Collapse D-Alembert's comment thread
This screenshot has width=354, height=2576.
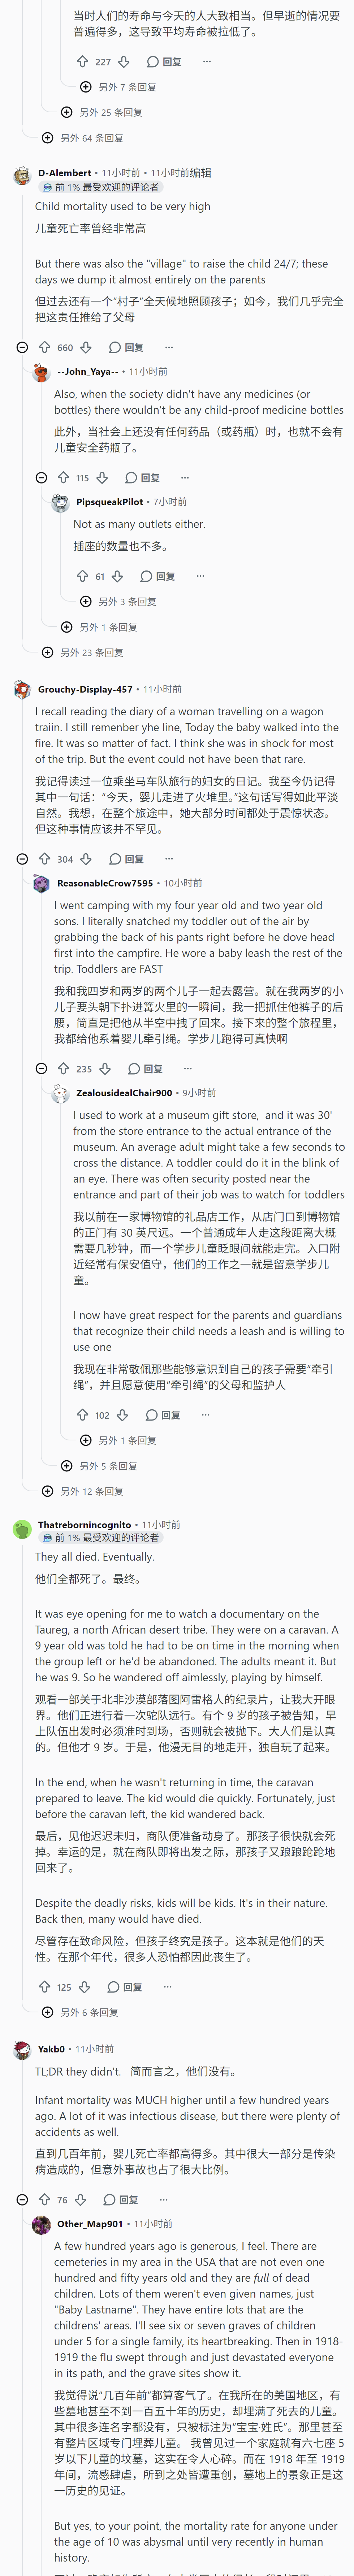coord(22,347)
